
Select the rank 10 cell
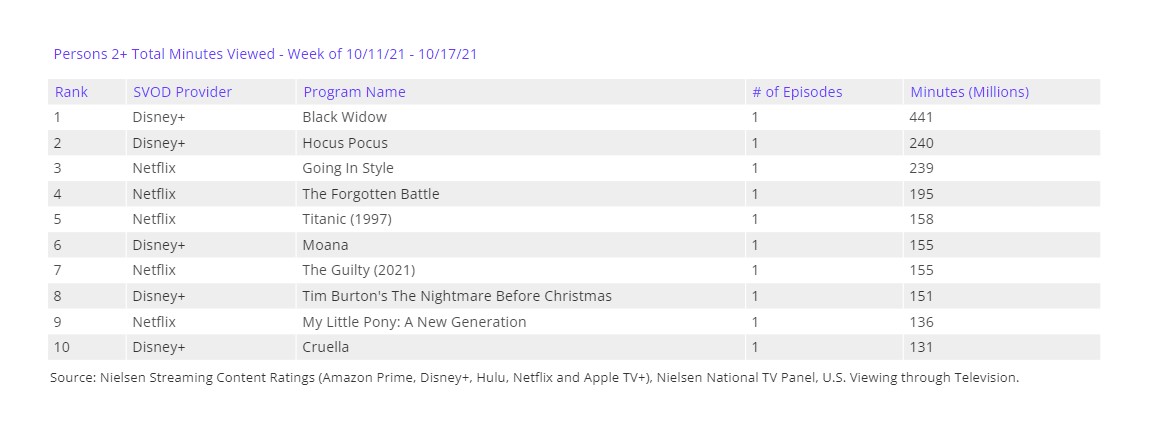click(x=63, y=347)
